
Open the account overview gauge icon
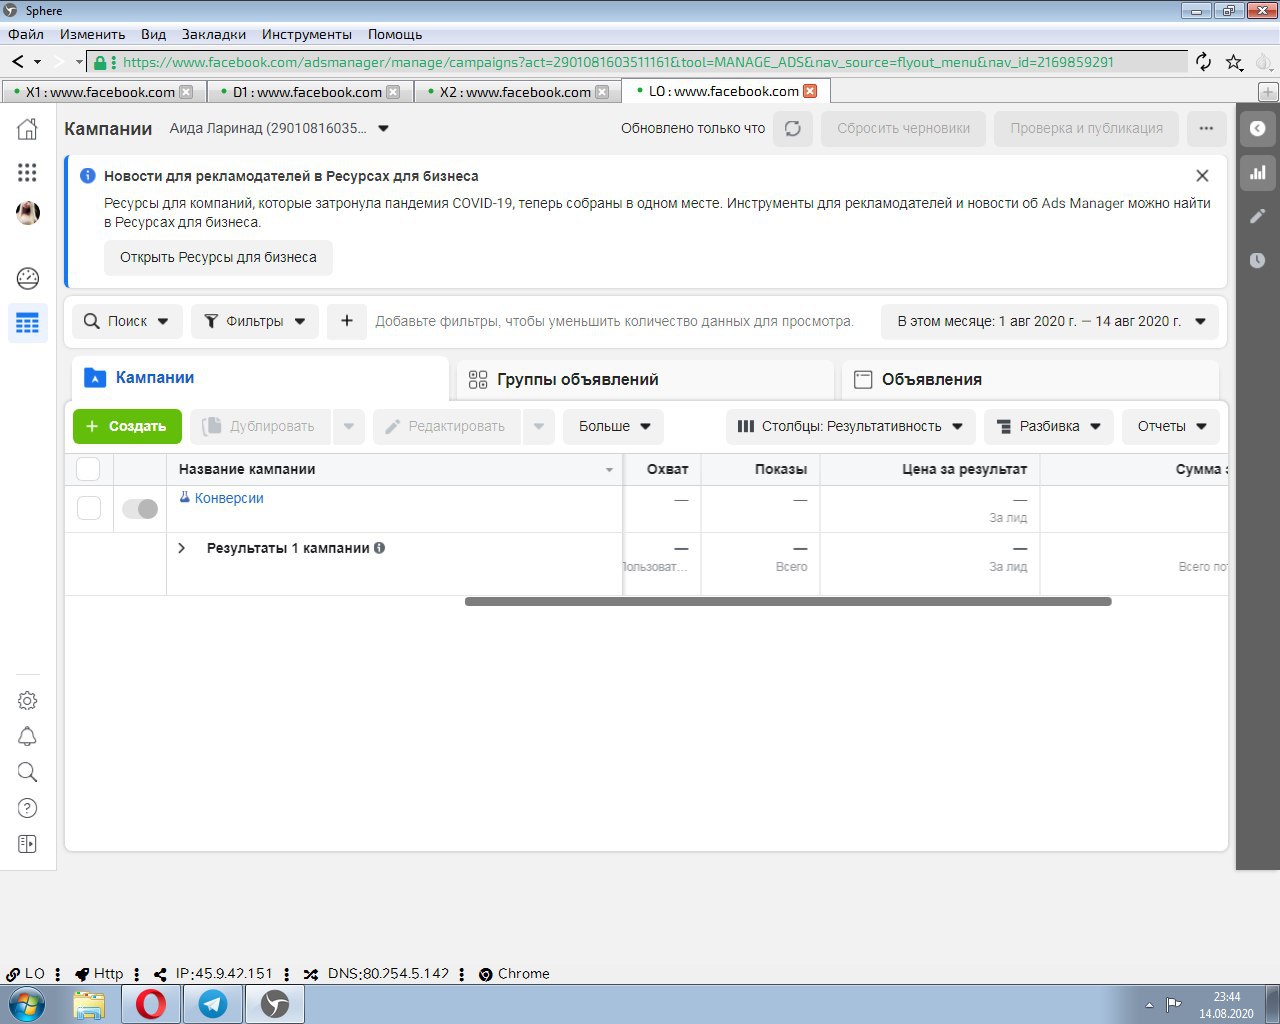(28, 278)
